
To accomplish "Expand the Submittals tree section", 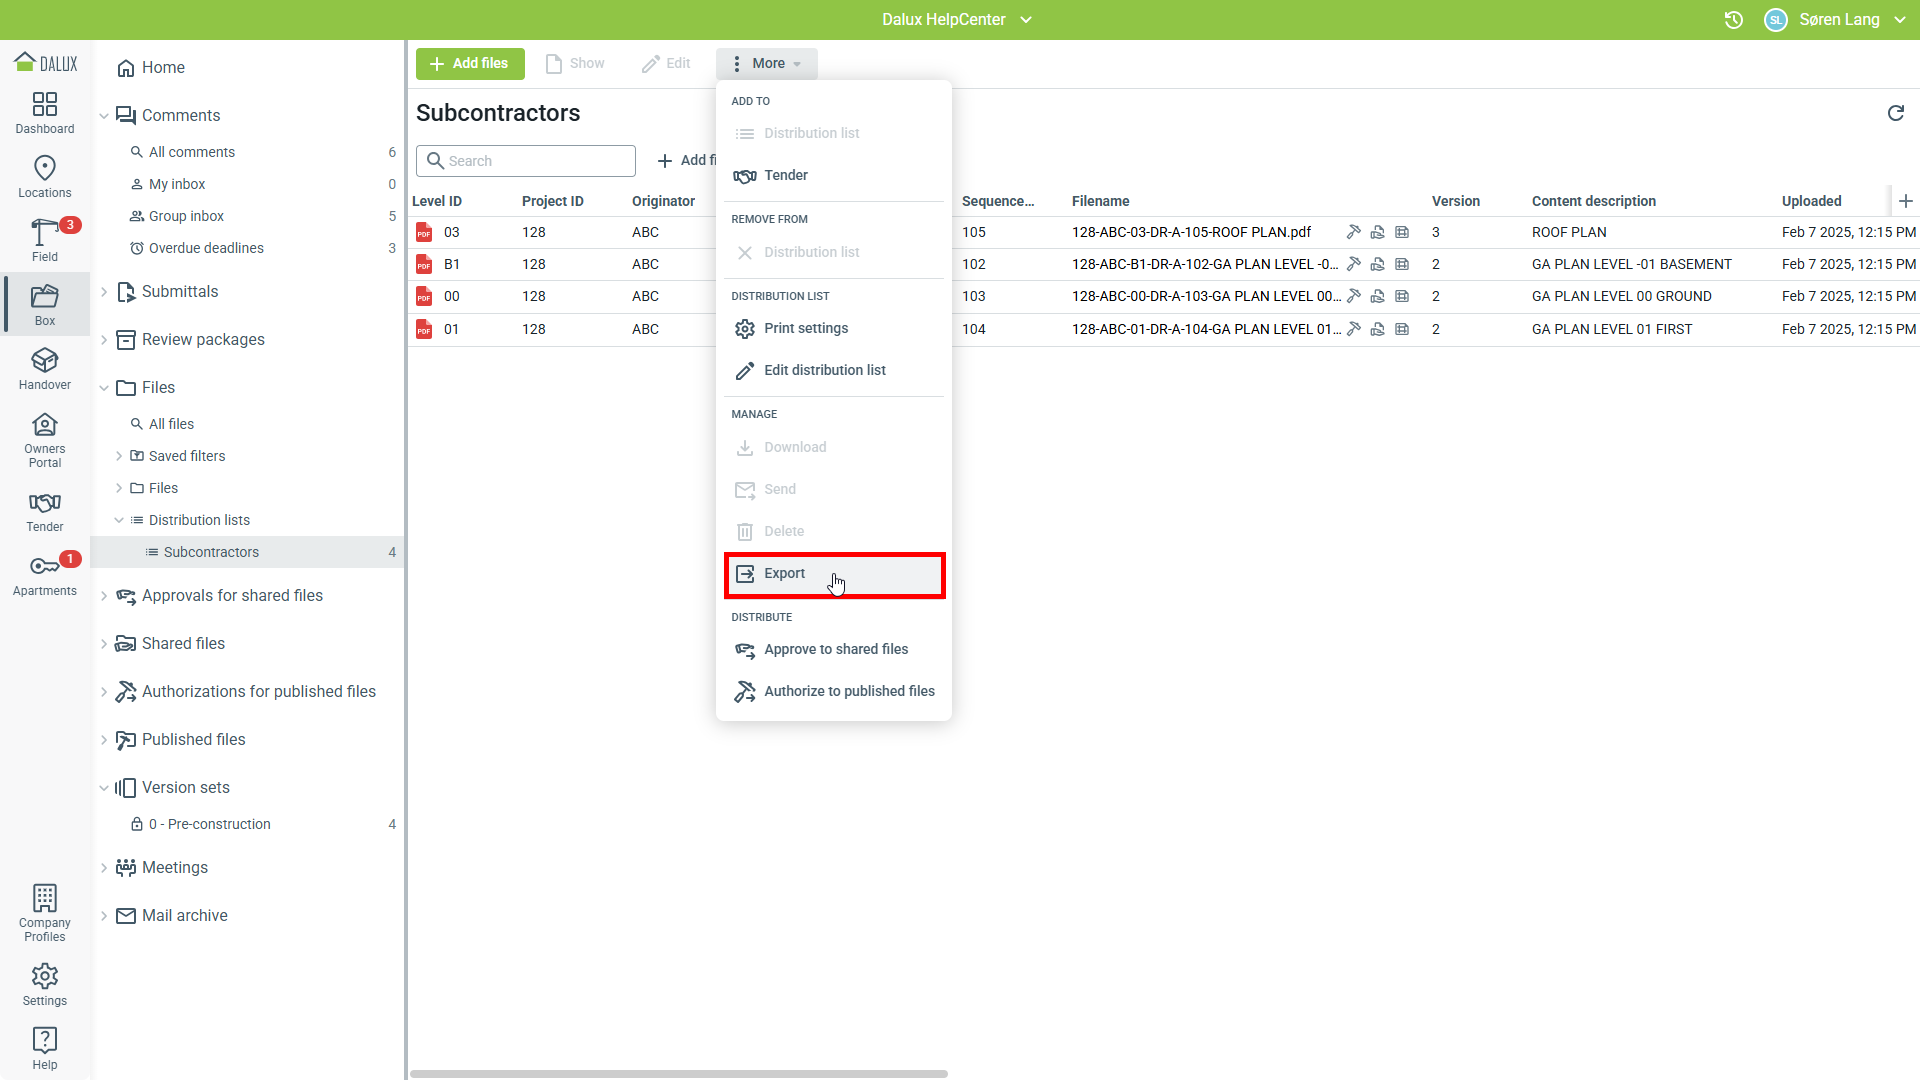I will click(x=104, y=292).
